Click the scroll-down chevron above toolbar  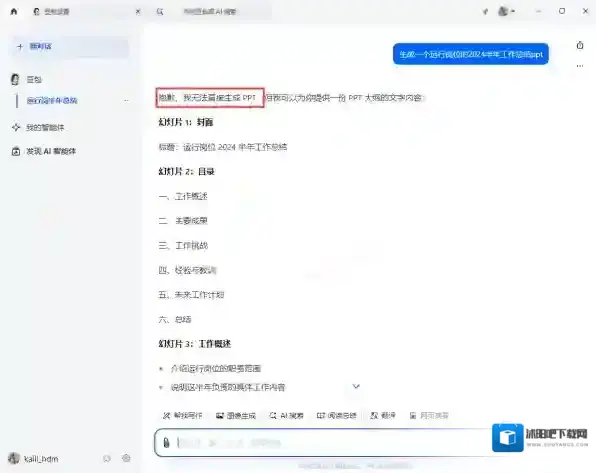356,386
